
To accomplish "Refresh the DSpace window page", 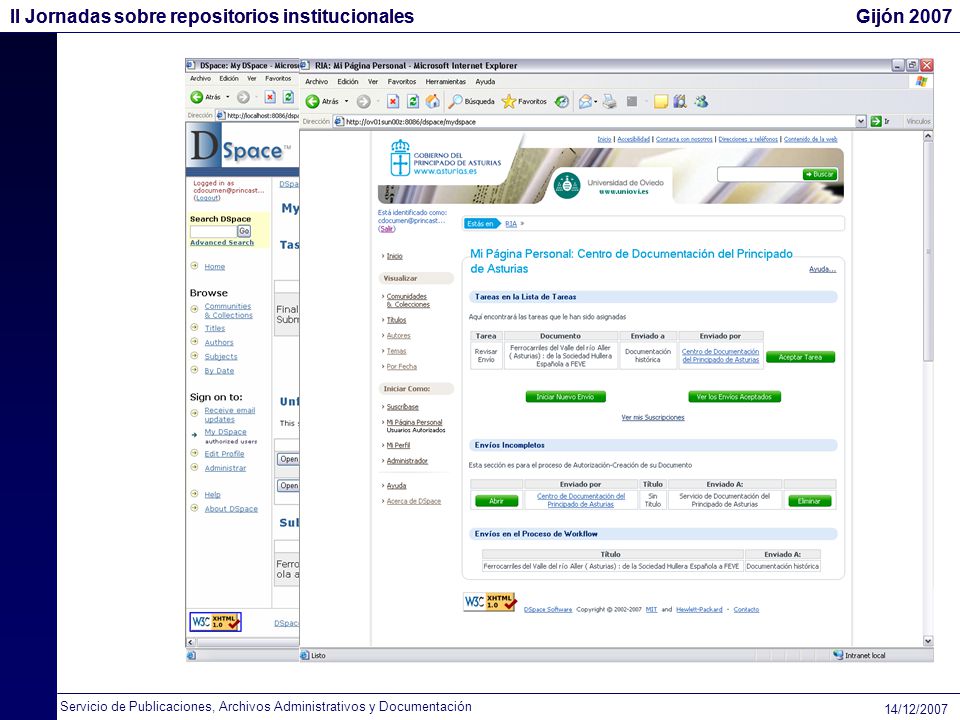I will coord(288,97).
